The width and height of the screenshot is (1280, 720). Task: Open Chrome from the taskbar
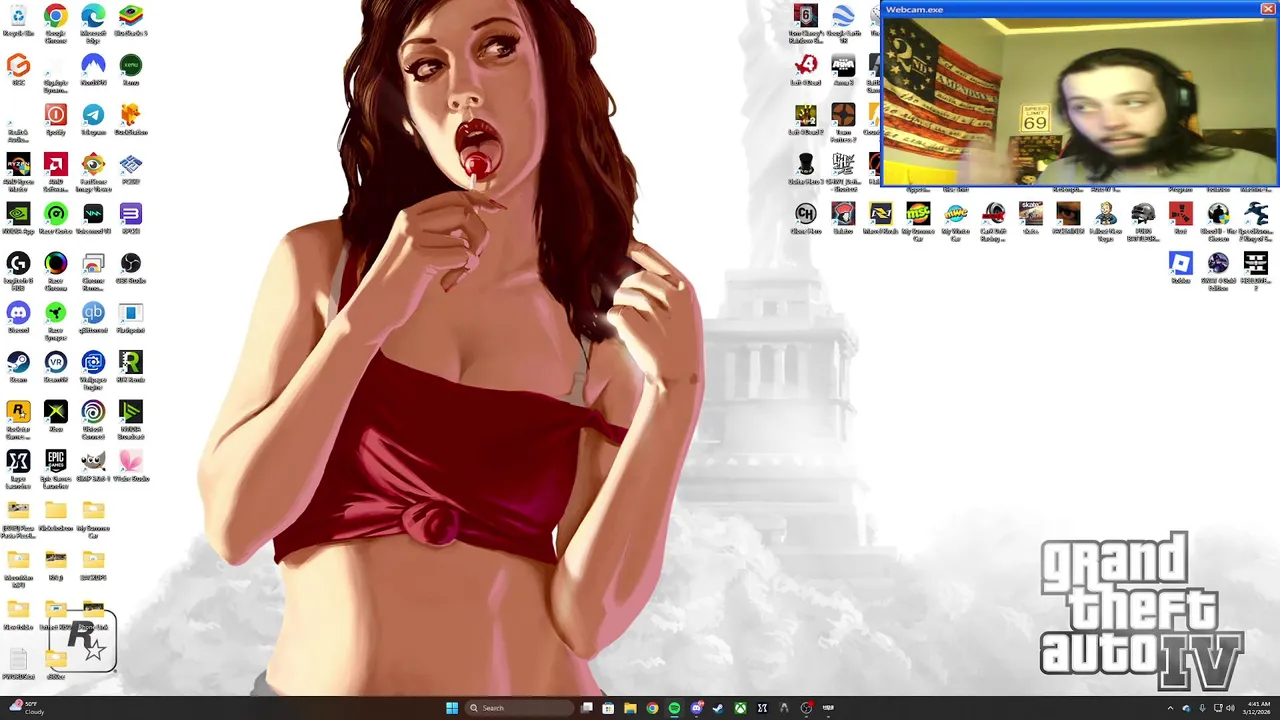pyautogui.click(x=652, y=708)
